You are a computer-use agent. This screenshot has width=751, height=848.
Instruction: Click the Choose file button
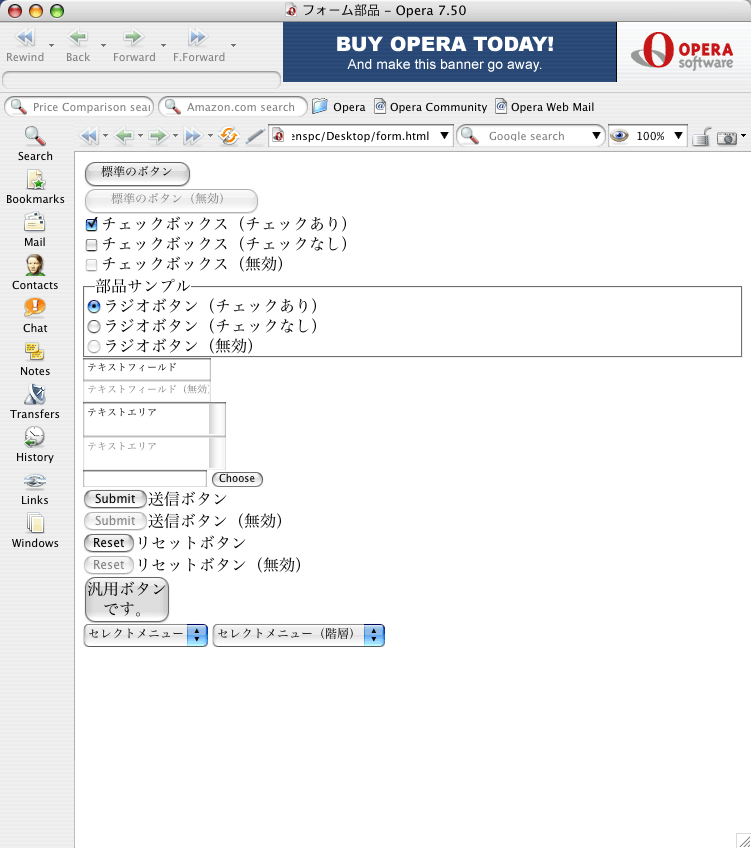point(237,479)
